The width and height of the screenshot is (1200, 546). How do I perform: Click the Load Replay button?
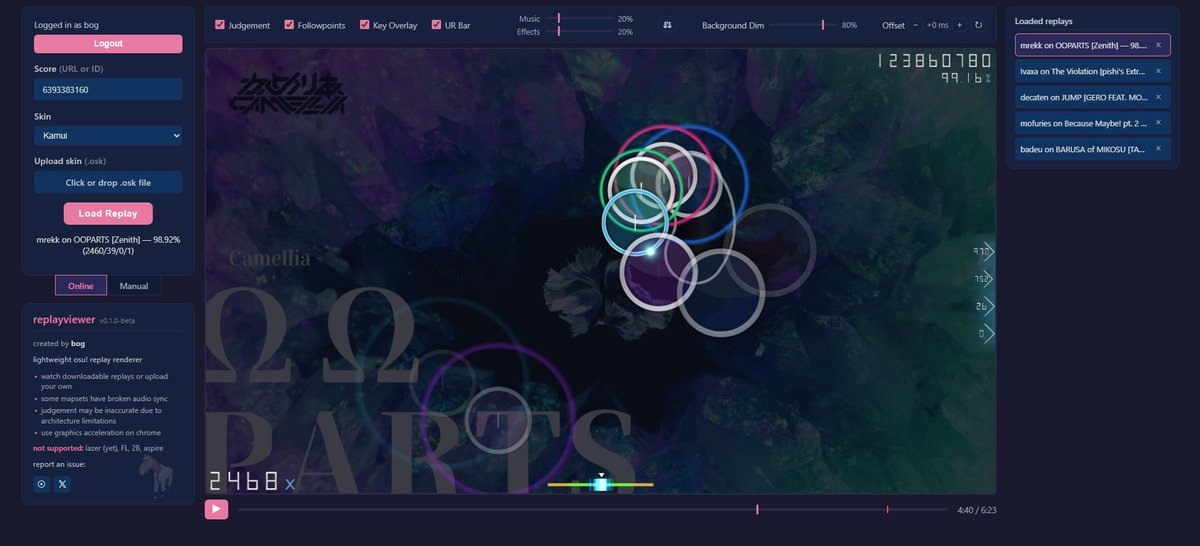[108, 213]
